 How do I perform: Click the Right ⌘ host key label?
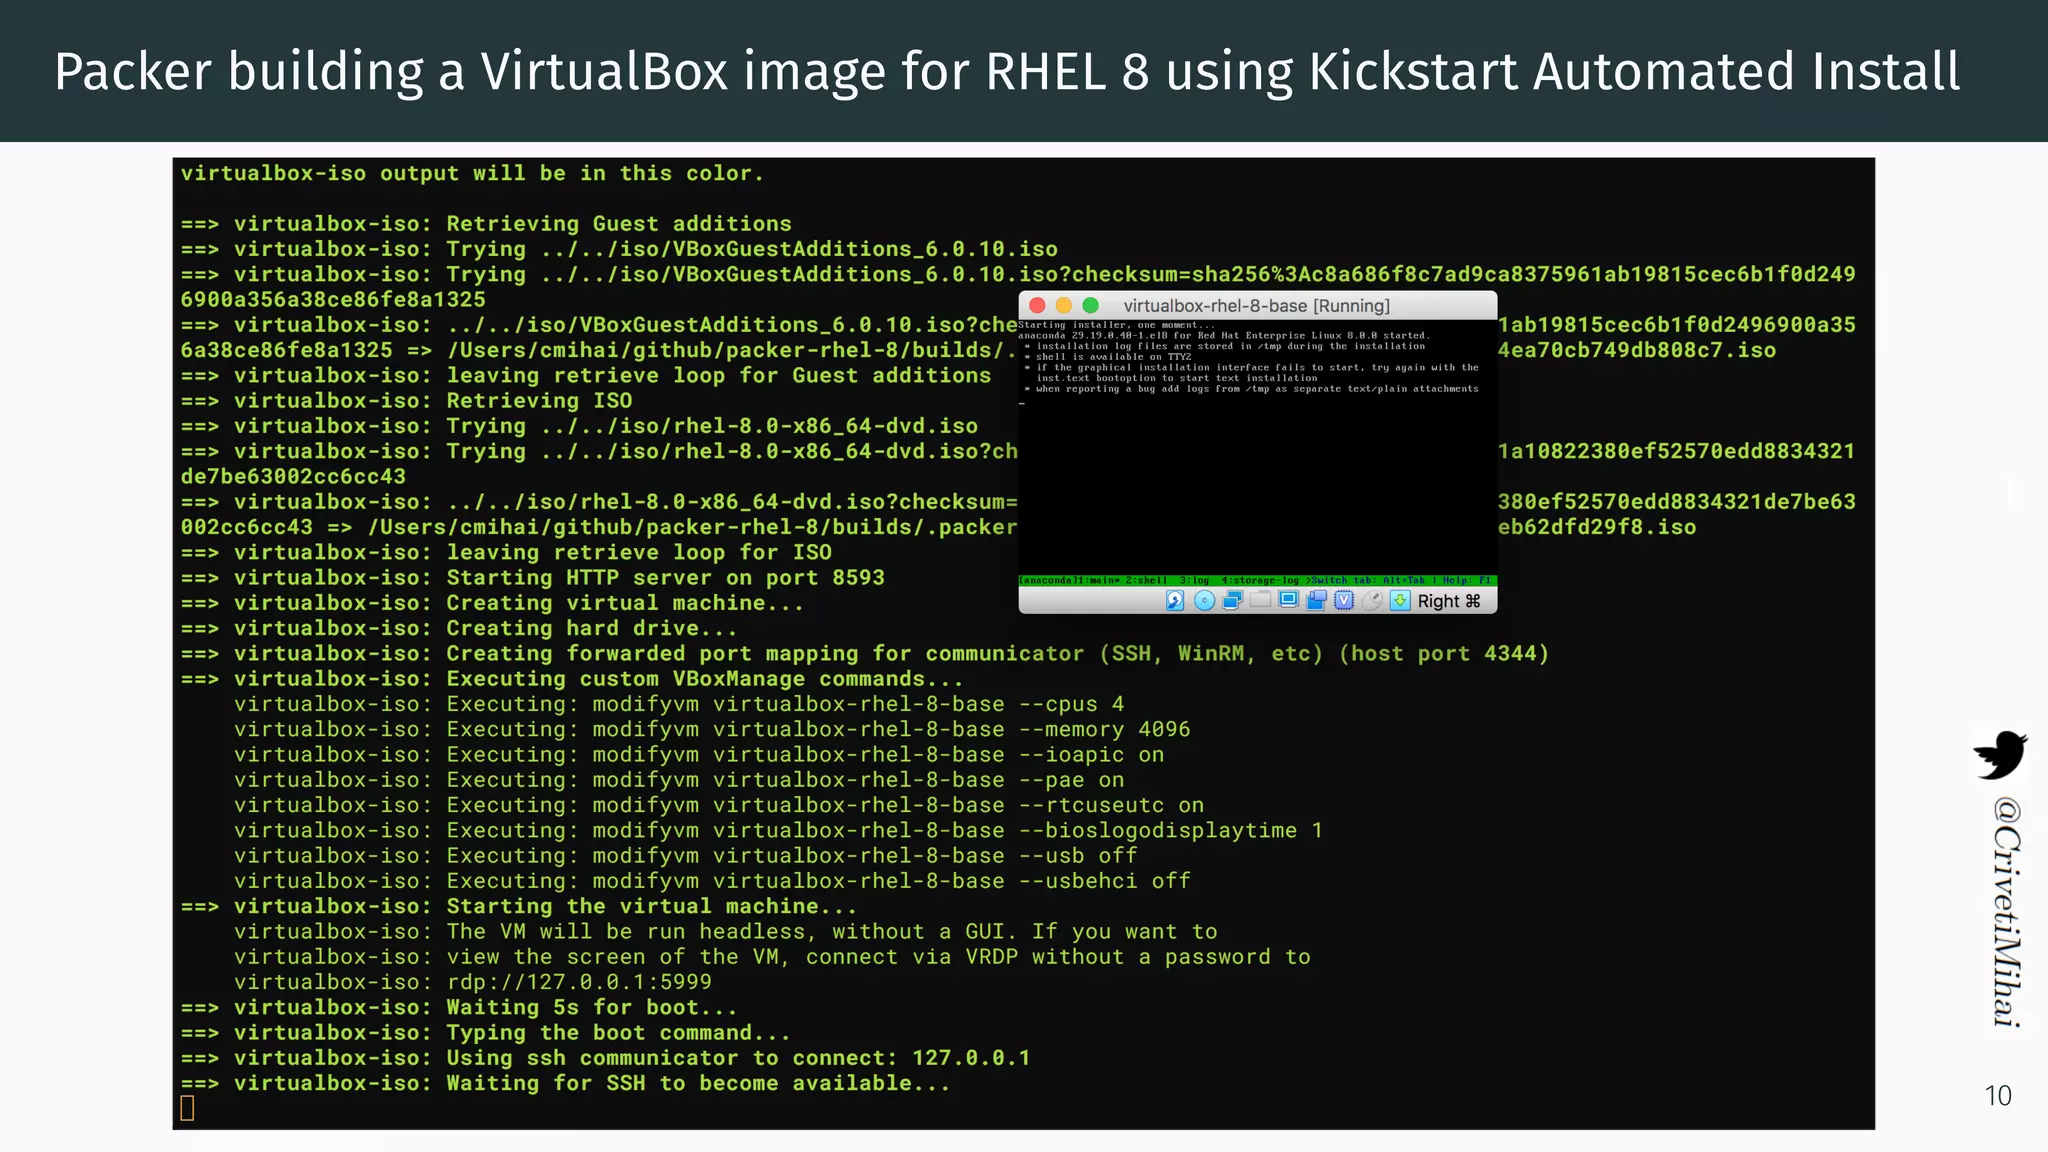(x=1449, y=601)
